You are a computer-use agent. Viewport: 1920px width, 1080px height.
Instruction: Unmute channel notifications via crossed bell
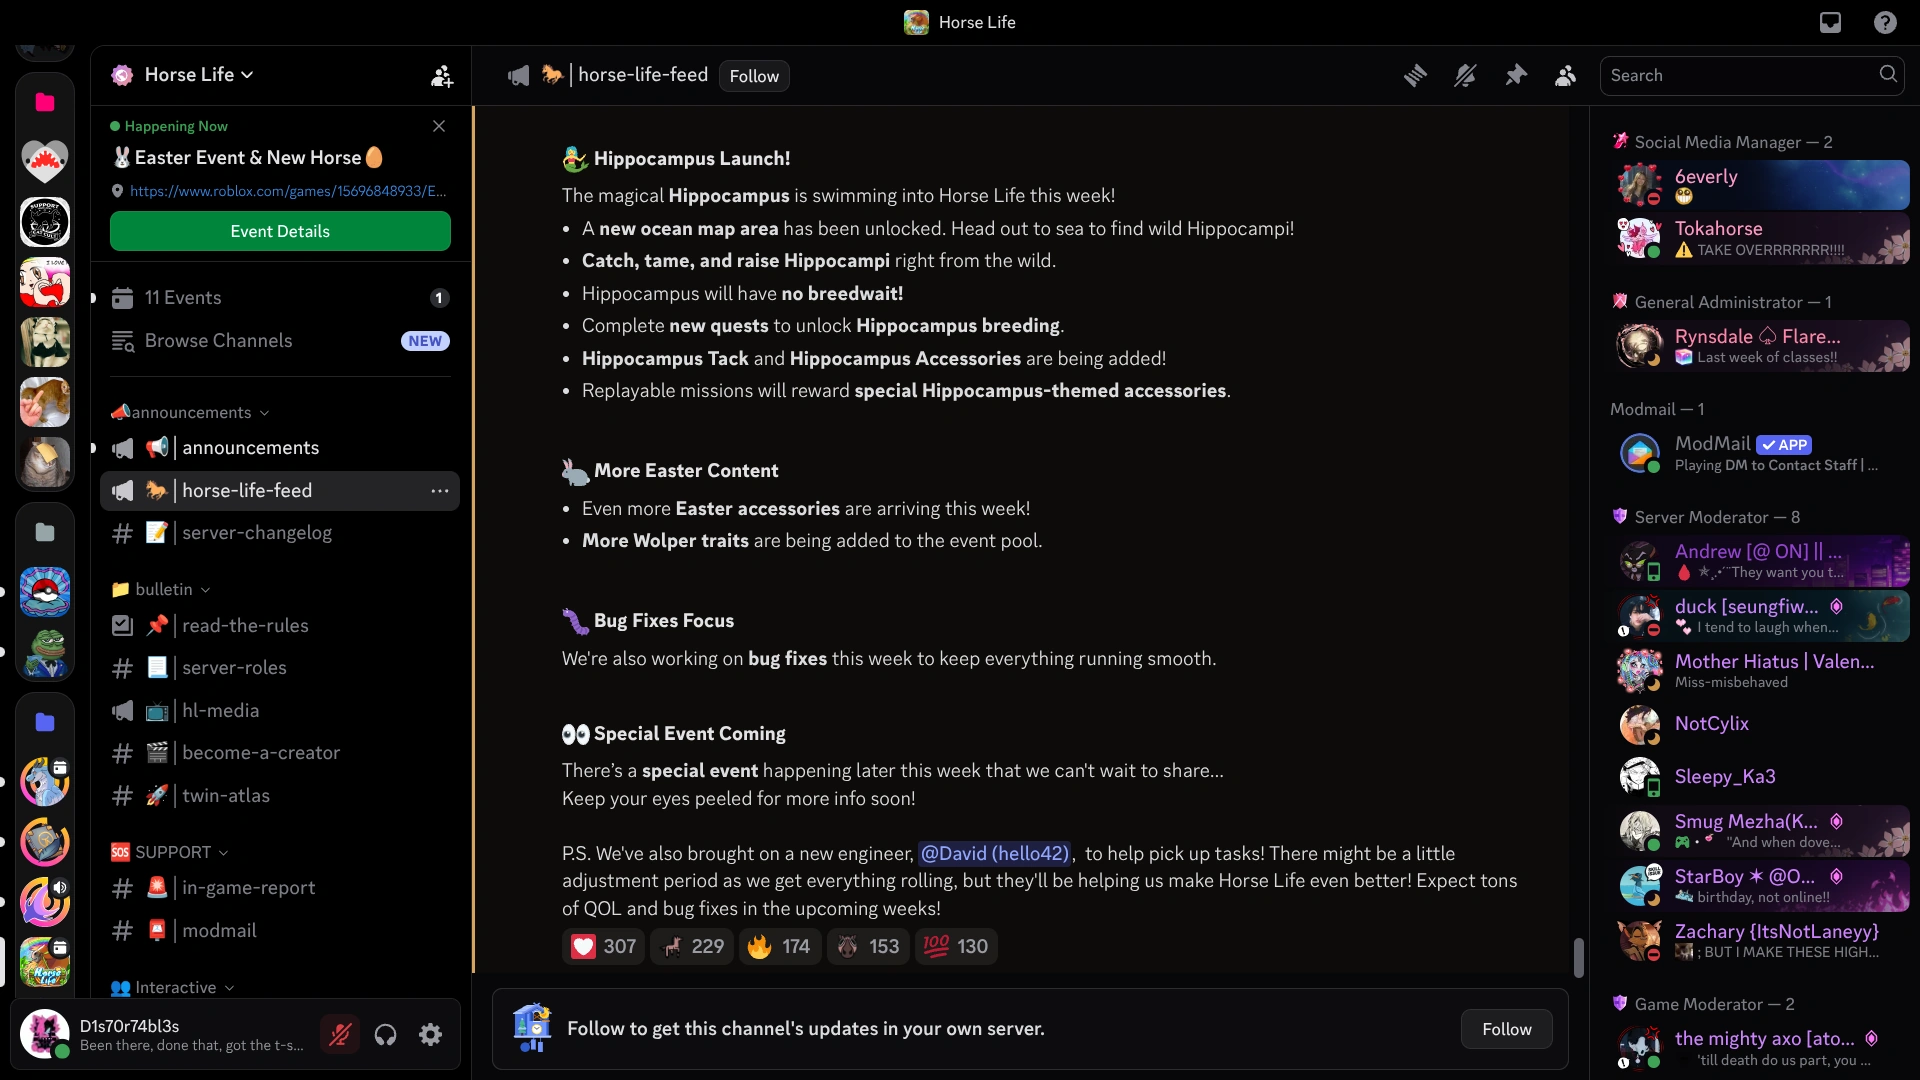1465,75
